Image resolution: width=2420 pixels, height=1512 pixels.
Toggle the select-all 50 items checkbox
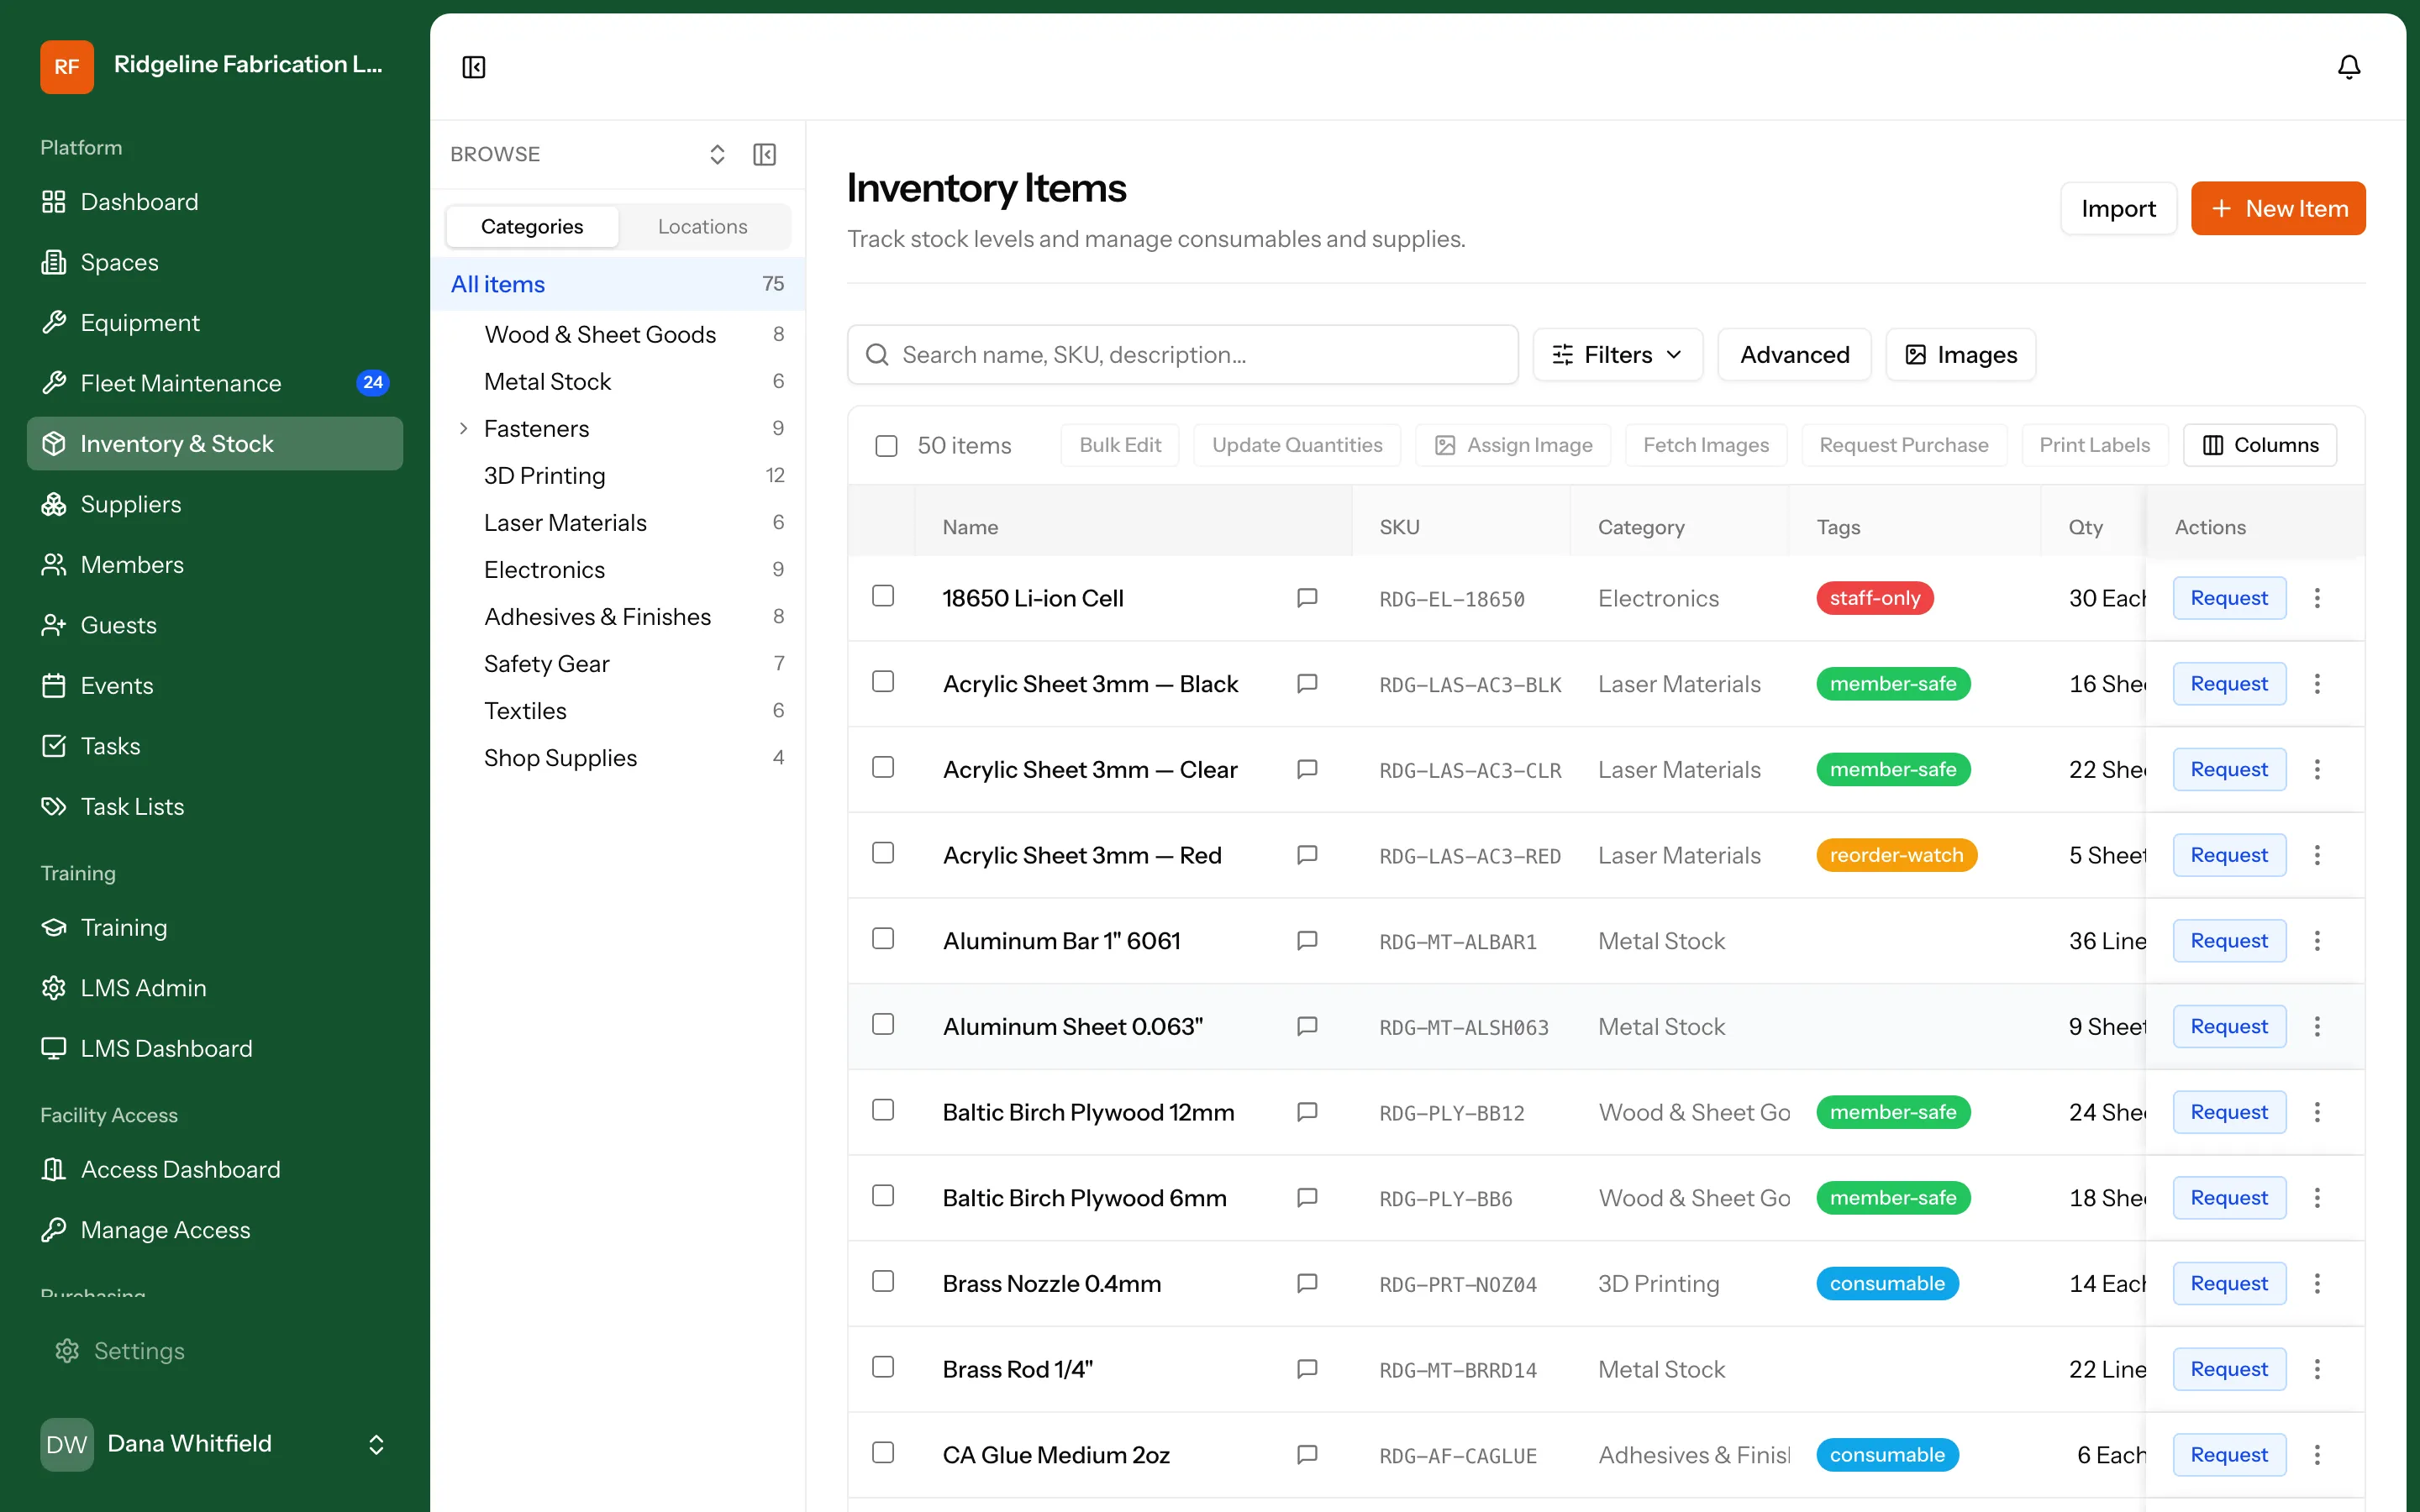pos(886,445)
